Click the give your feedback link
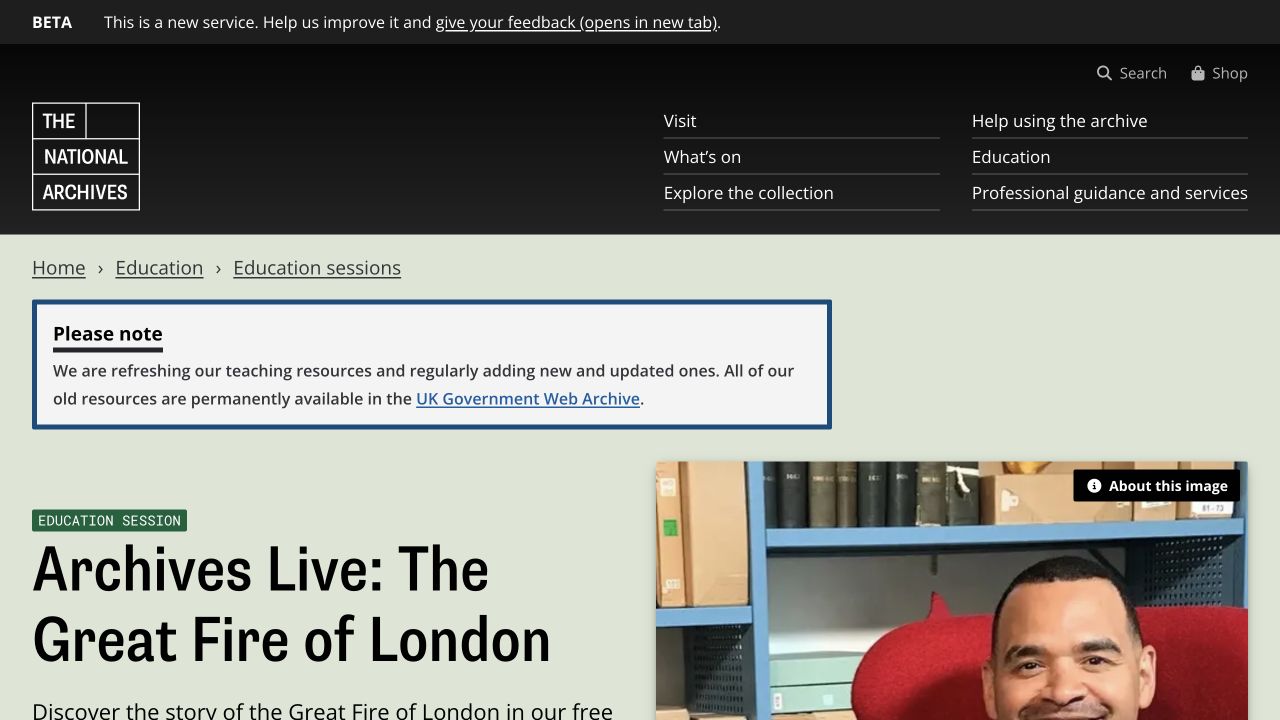This screenshot has width=1280, height=720. (x=576, y=22)
